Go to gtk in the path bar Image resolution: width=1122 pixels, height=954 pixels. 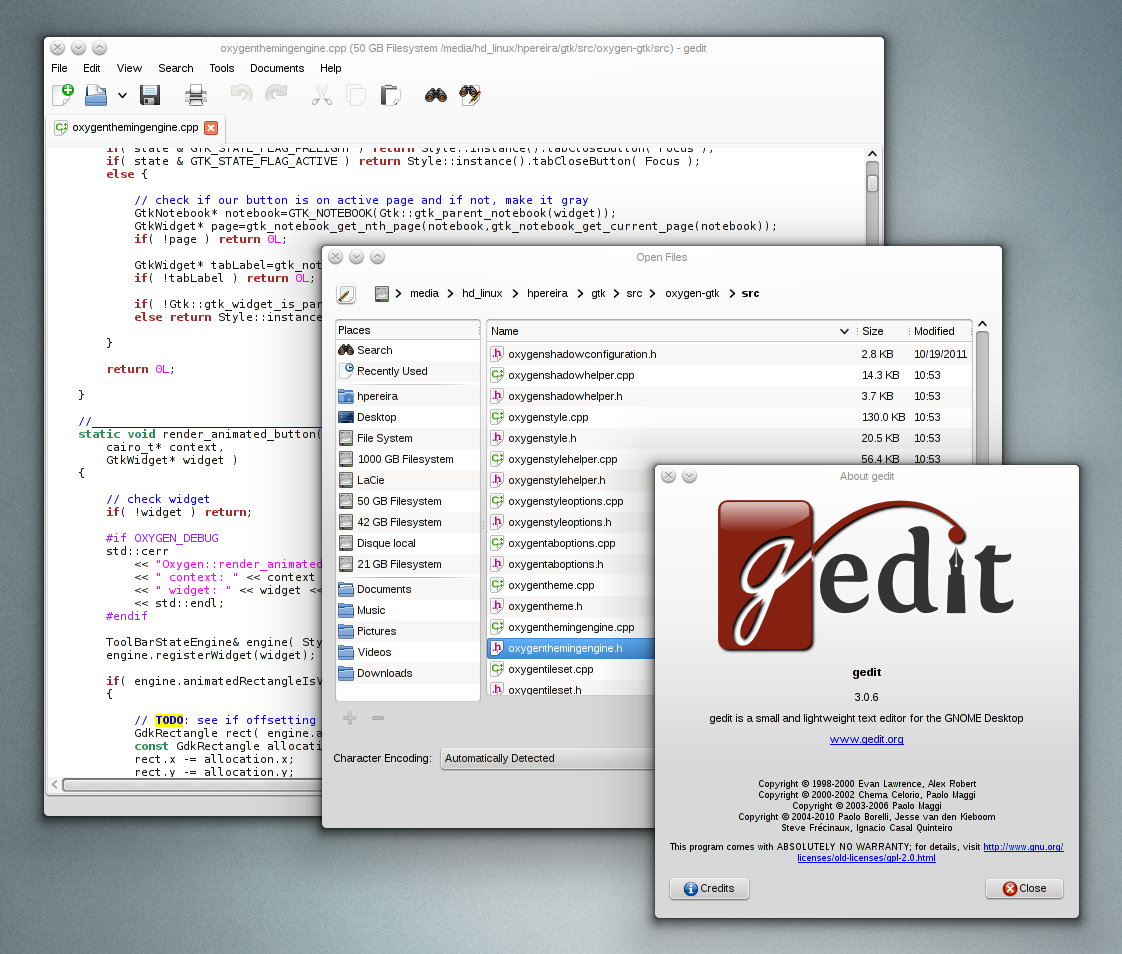coord(598,293)
